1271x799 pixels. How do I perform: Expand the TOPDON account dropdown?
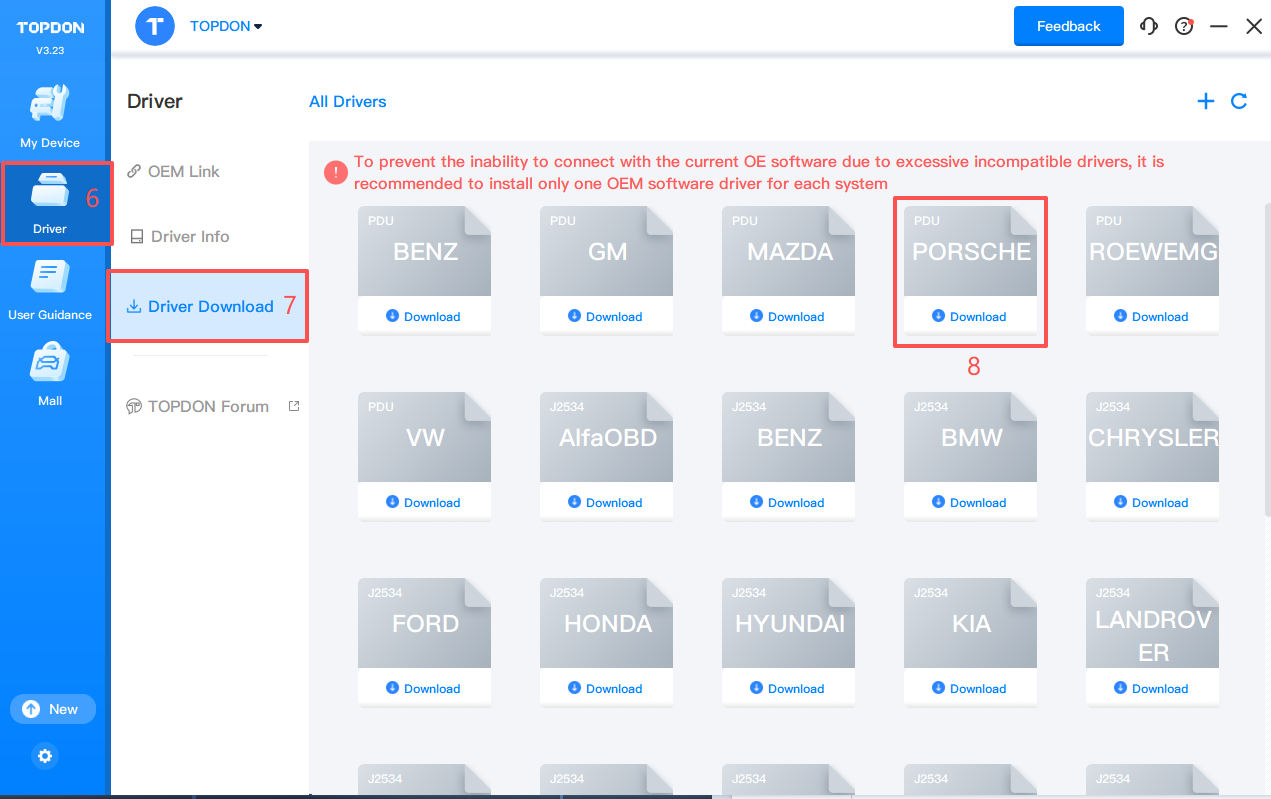[x=226, y=27]
